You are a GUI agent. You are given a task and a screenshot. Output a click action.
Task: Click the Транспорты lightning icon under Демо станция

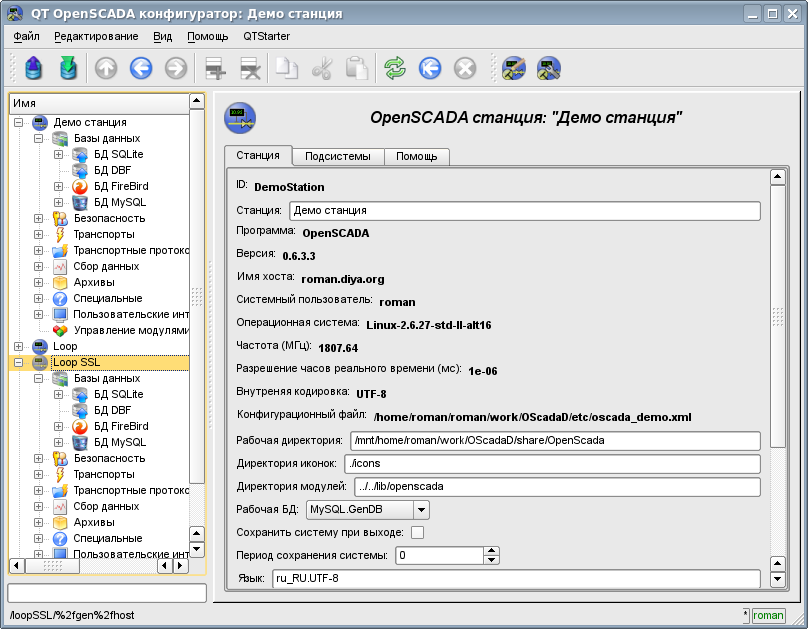point(60,234)
